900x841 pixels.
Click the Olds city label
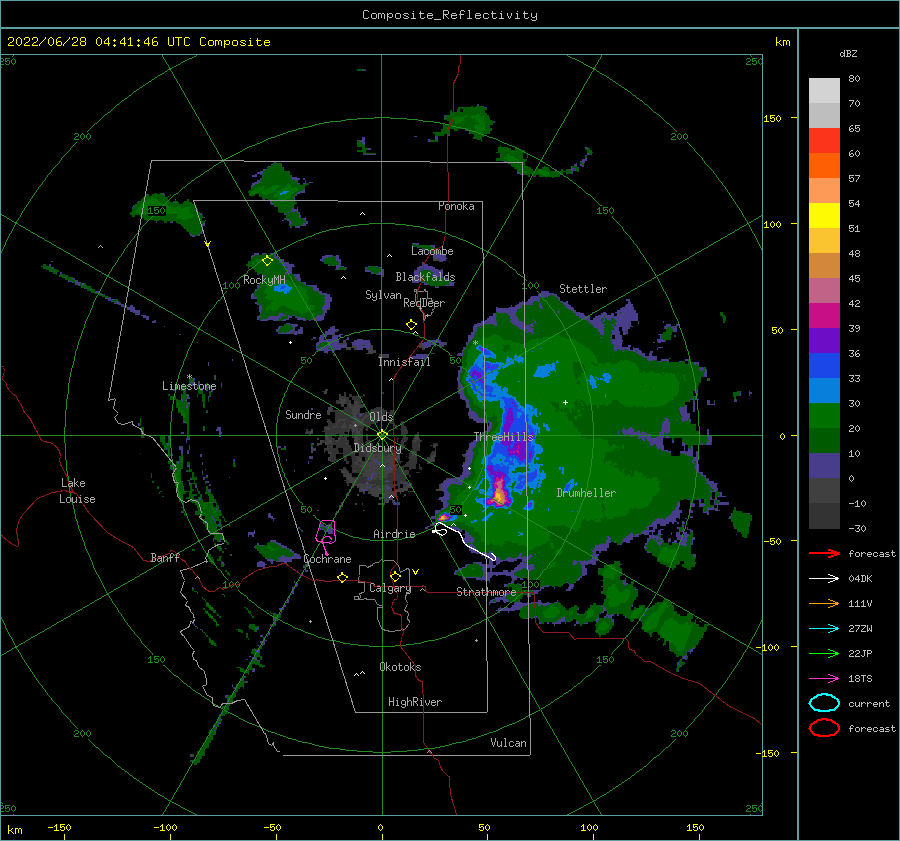pos(381,416)
